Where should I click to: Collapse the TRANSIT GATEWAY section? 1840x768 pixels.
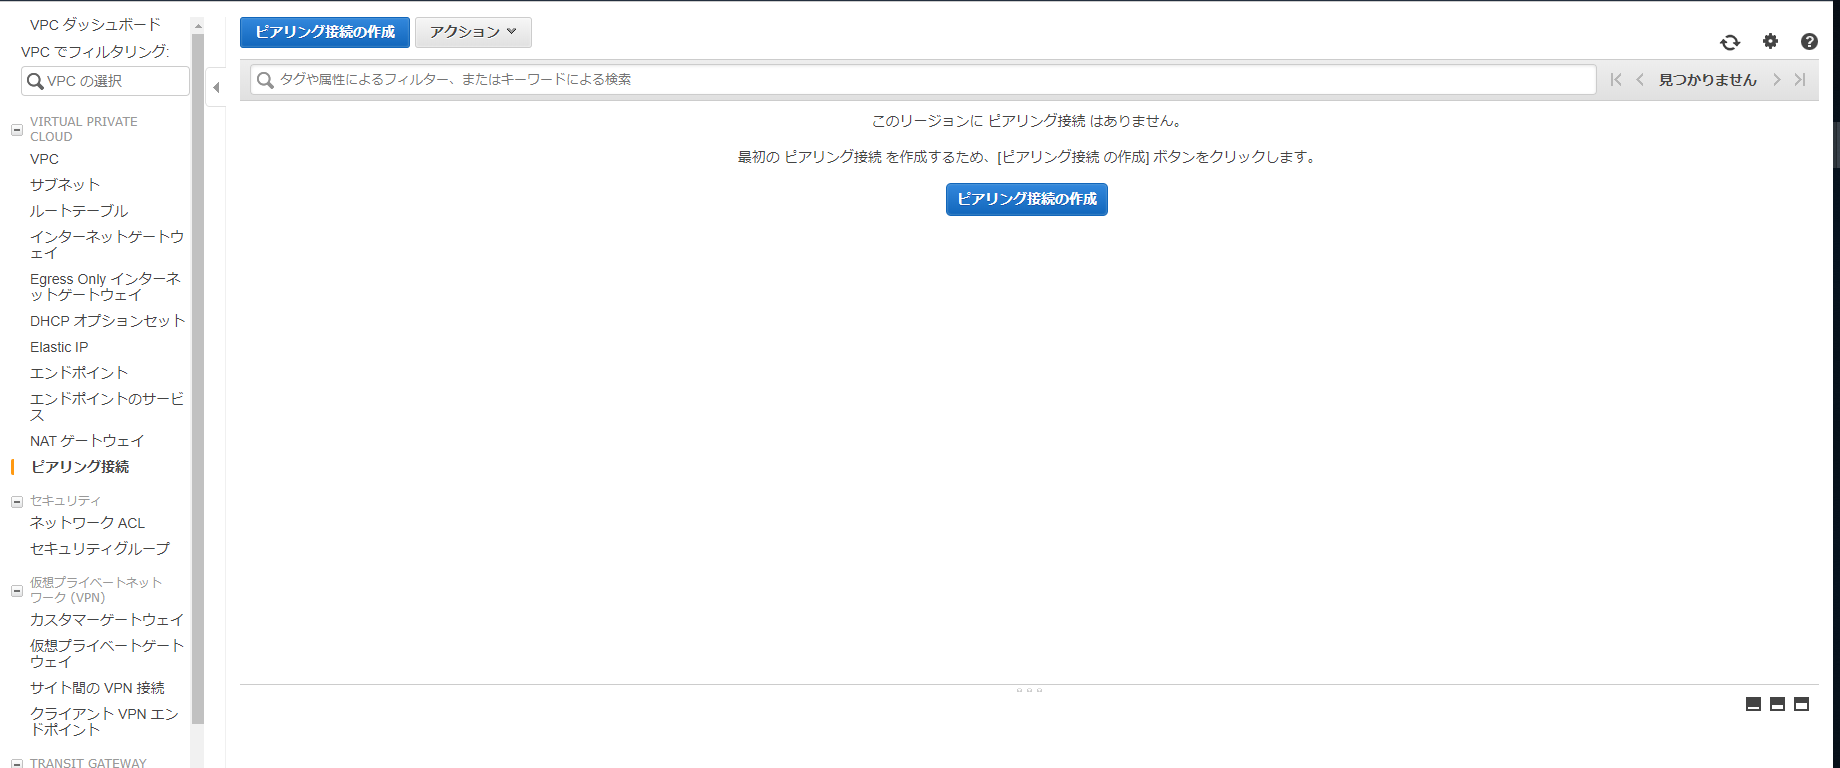(x=16, y=763)
